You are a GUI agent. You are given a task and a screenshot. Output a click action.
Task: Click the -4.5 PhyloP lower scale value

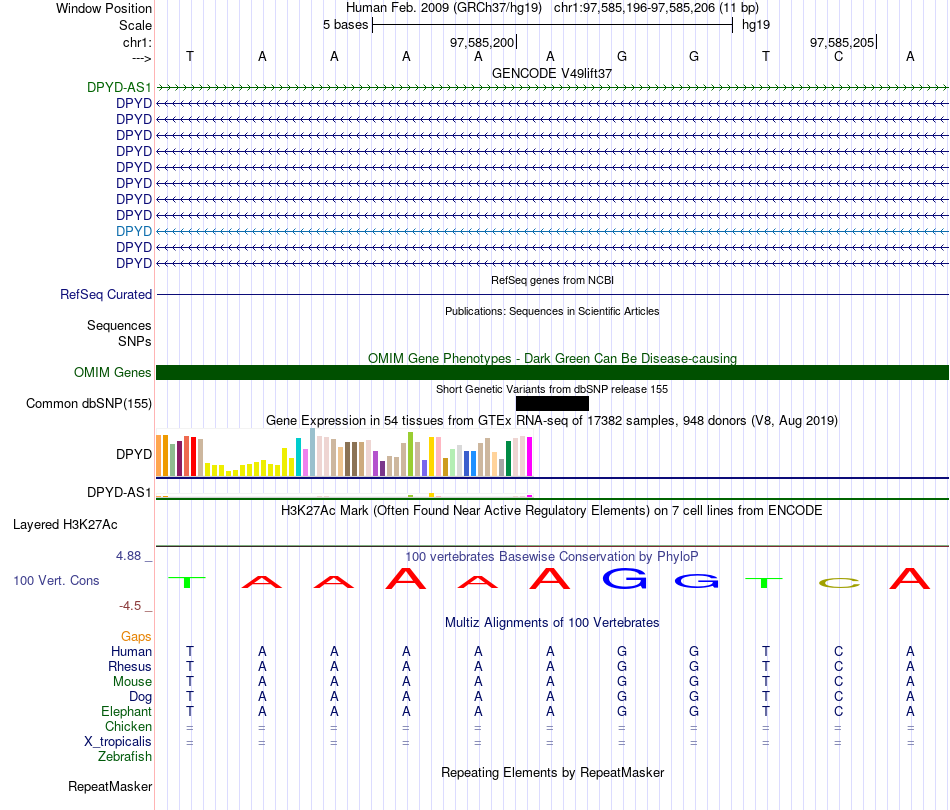pyautogui.click(x=130, y=606)
